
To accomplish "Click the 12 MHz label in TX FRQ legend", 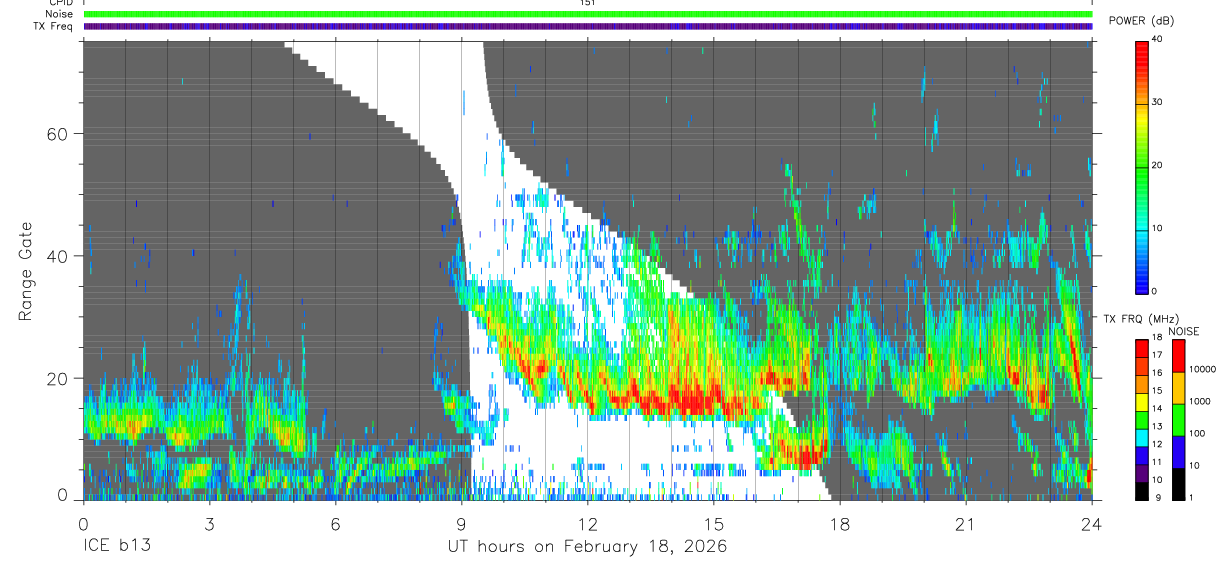I will tap(1158, 443).
